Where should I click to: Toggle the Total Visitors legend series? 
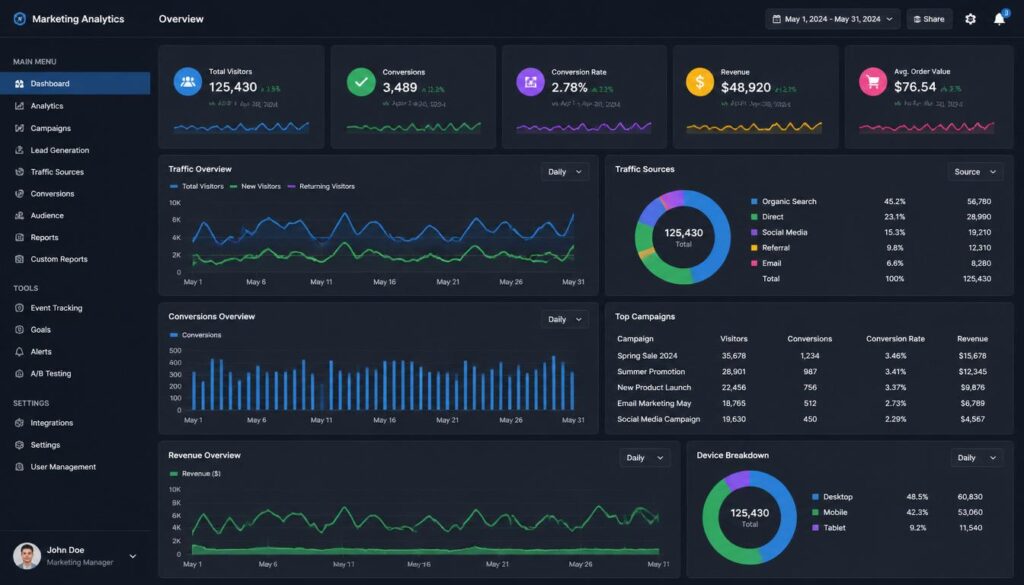197,187
